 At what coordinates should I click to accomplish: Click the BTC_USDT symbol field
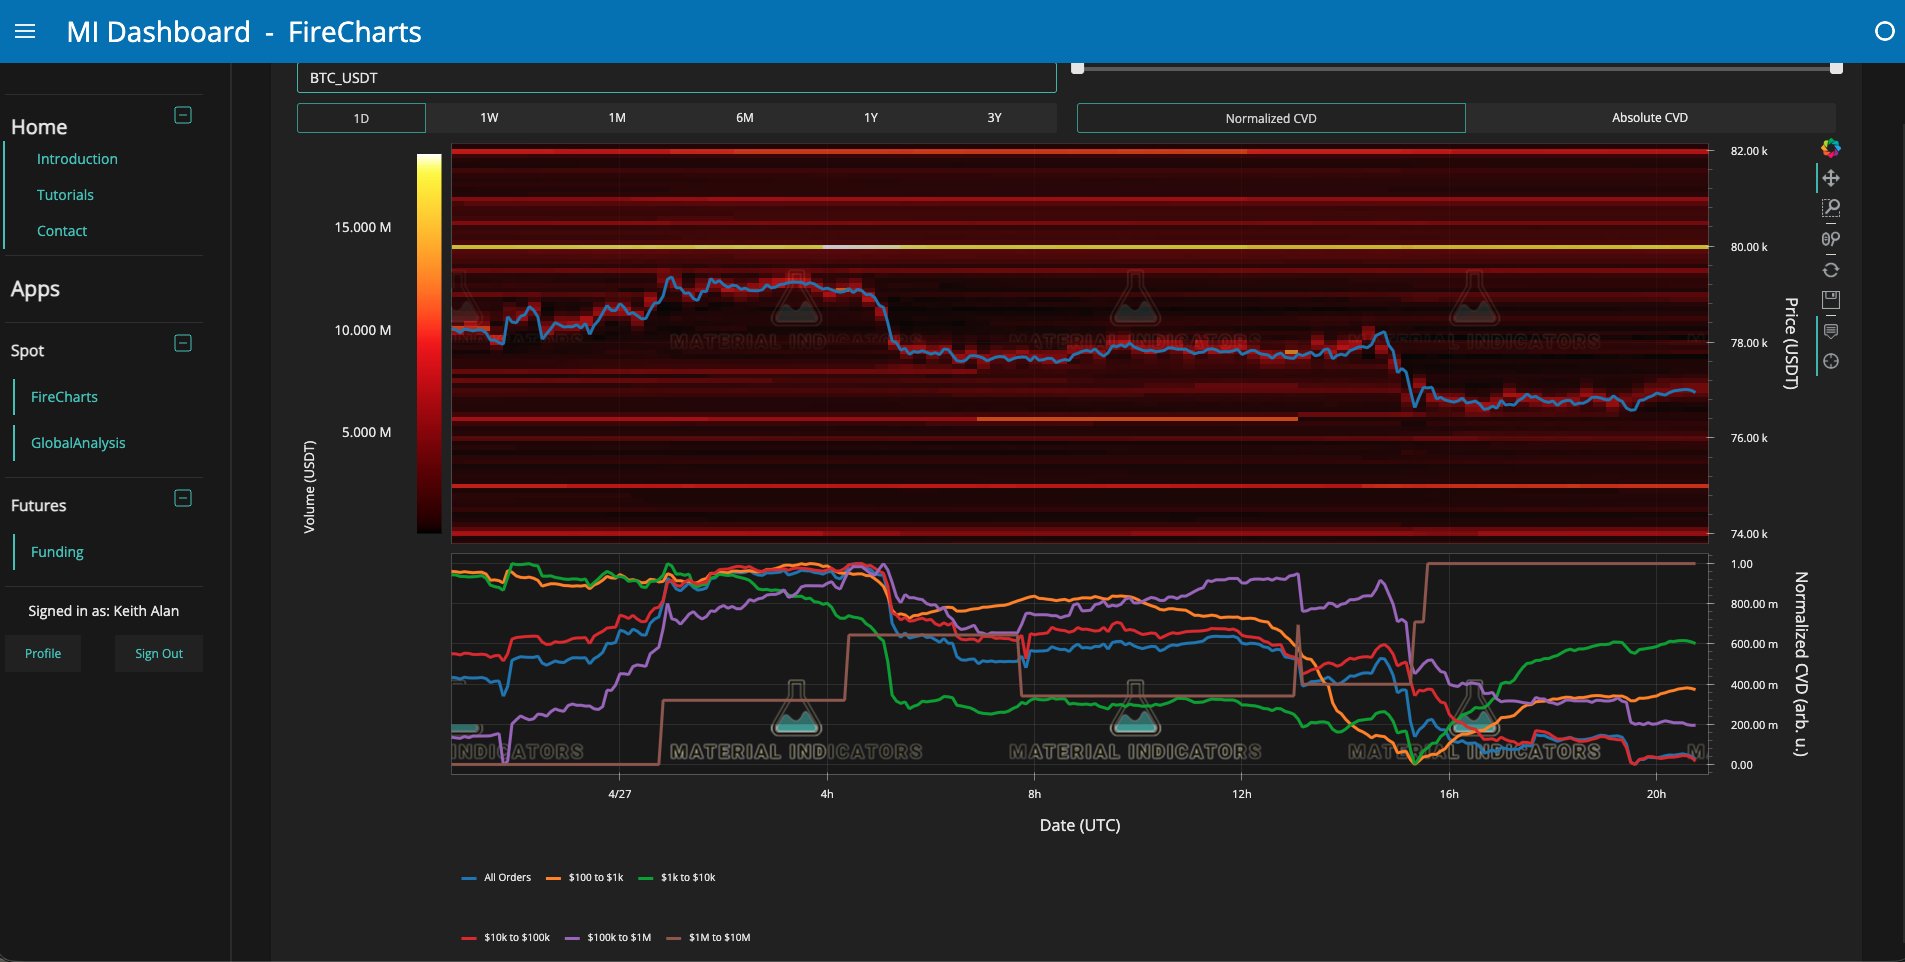pos(676,78)
